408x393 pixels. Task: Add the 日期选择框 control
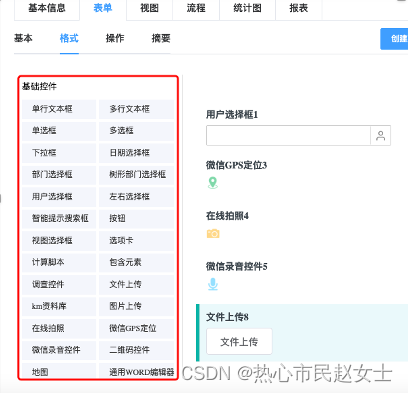(x=136, y=153)
